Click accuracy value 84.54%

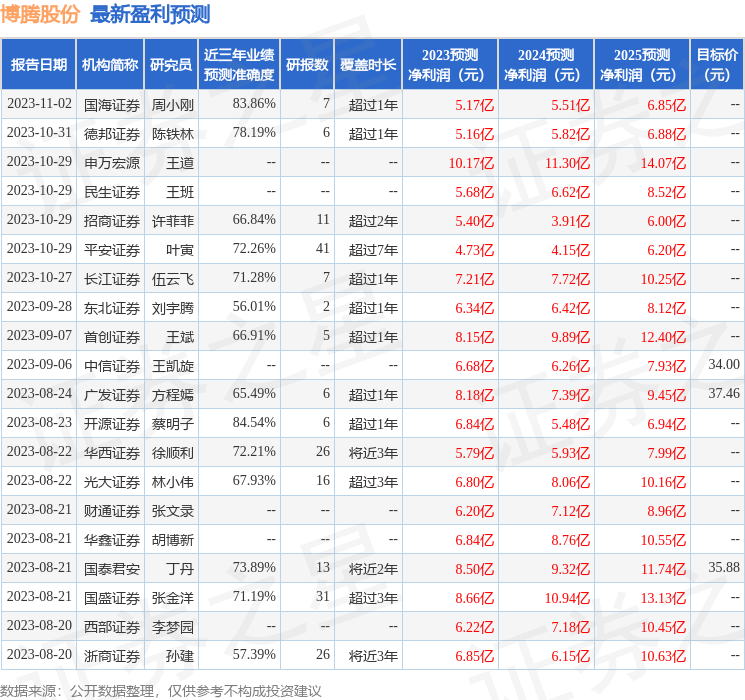pos(254,422)
